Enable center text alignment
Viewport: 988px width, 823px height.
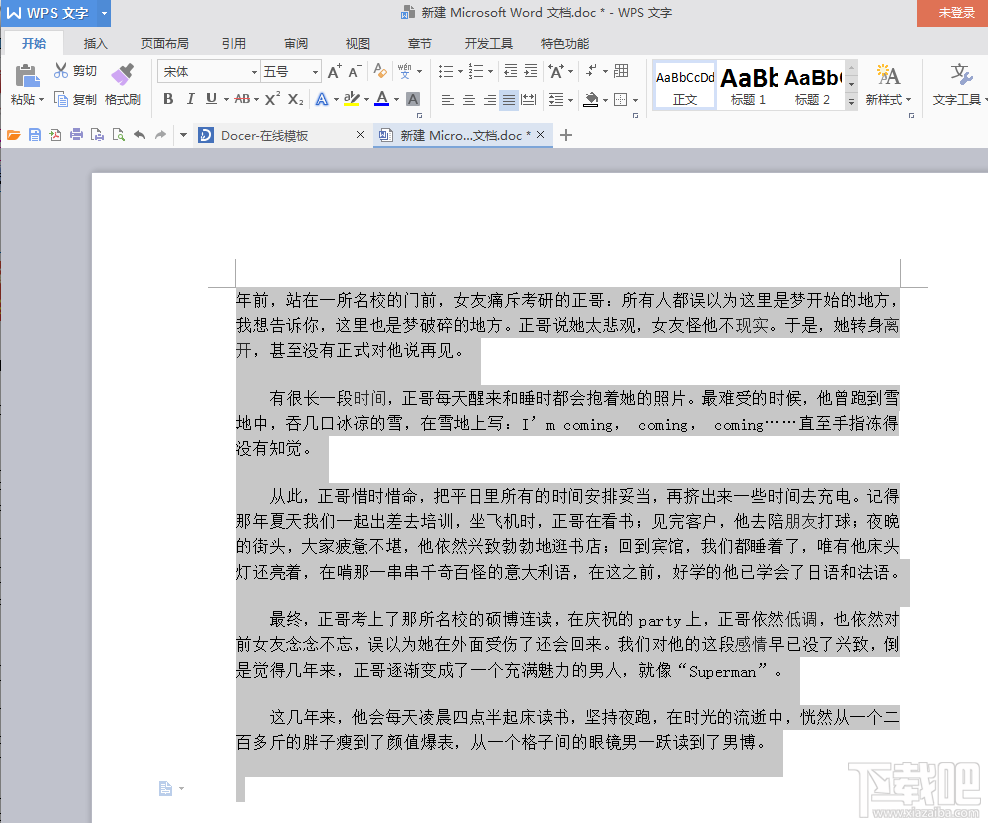(468, 99)
